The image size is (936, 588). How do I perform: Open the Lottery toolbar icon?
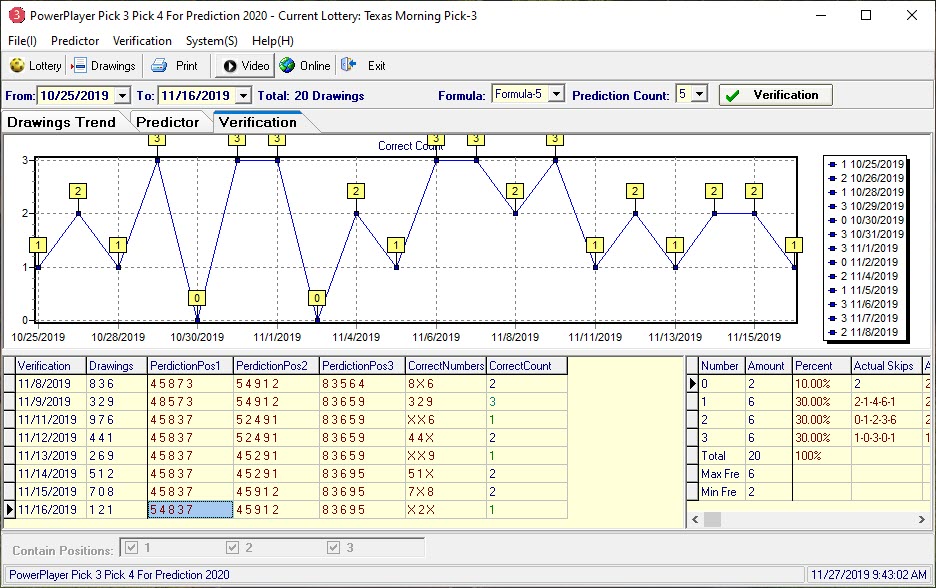[17, 66]
